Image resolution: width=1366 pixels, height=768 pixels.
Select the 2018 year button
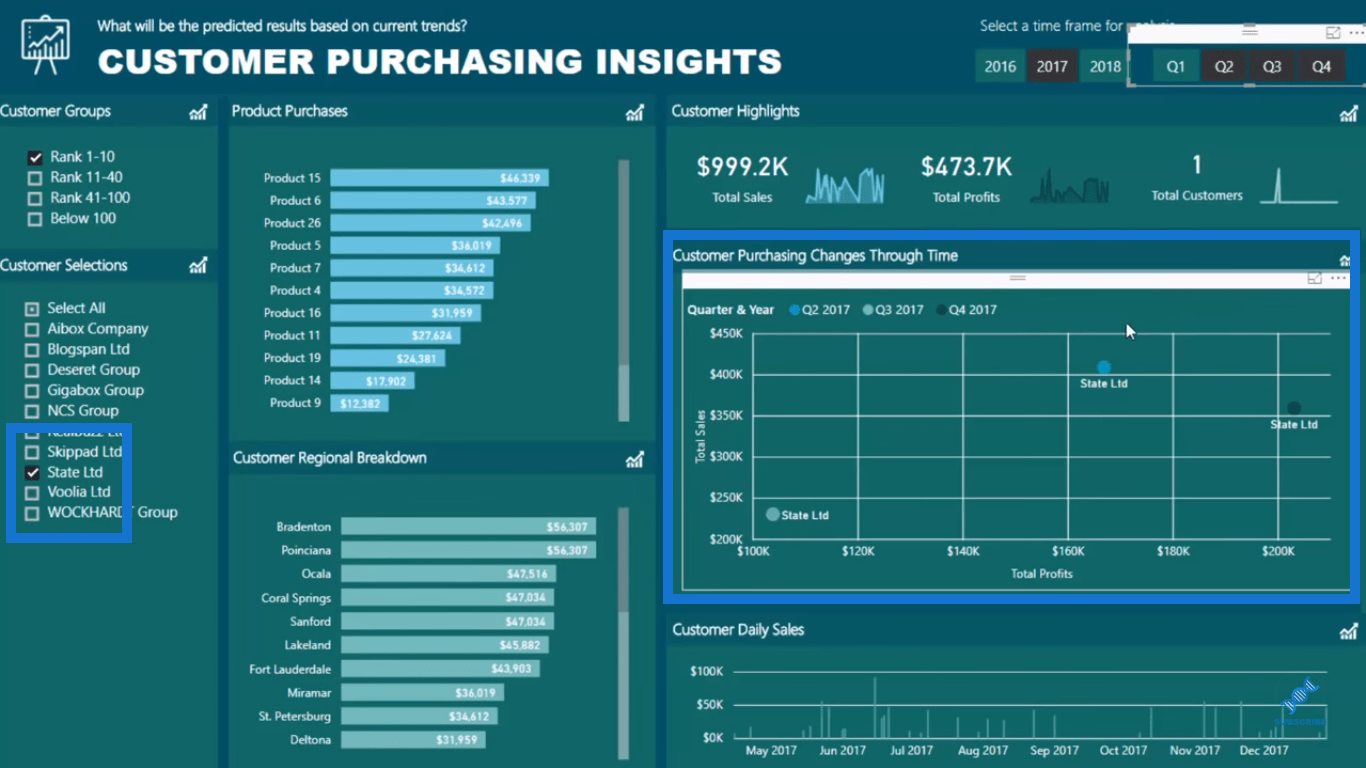click(x=1104, y=66)
